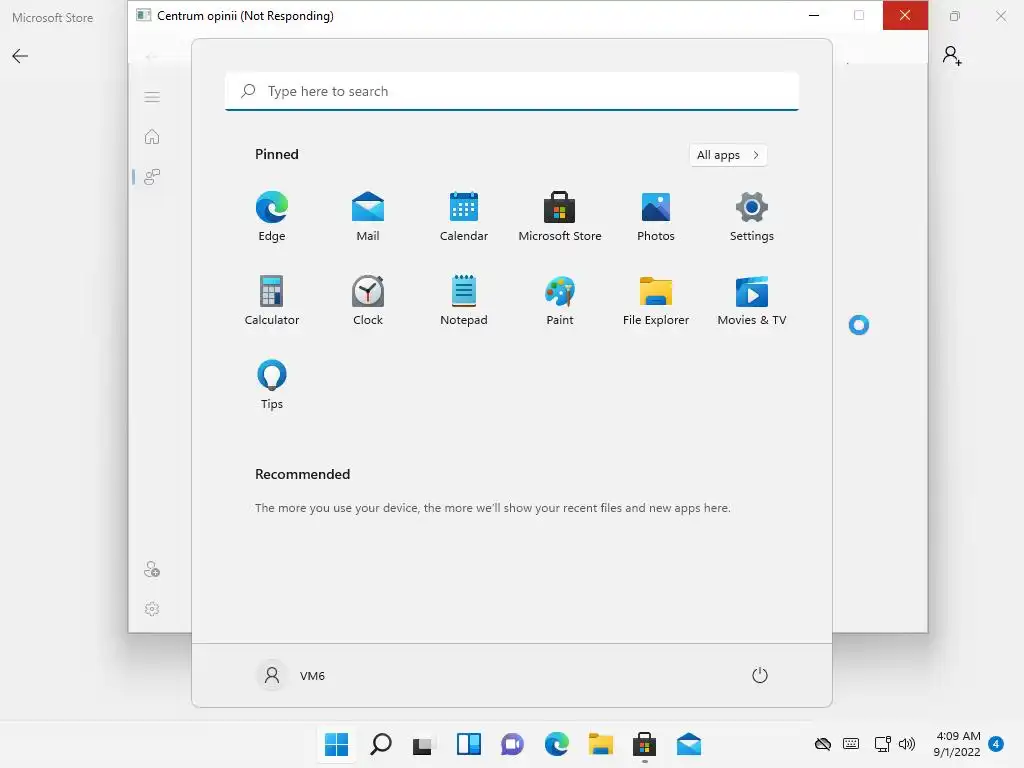Click the cloud sync tray icon
Image resolution: width=1024 pixels, height=768 pixels.
[823, 744]
